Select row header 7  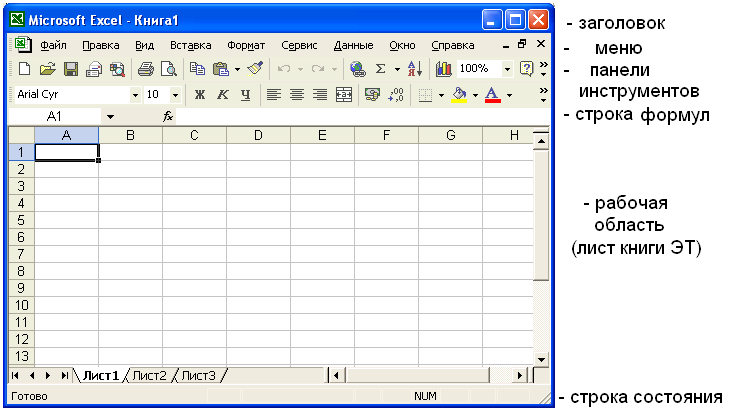(21, 254)
